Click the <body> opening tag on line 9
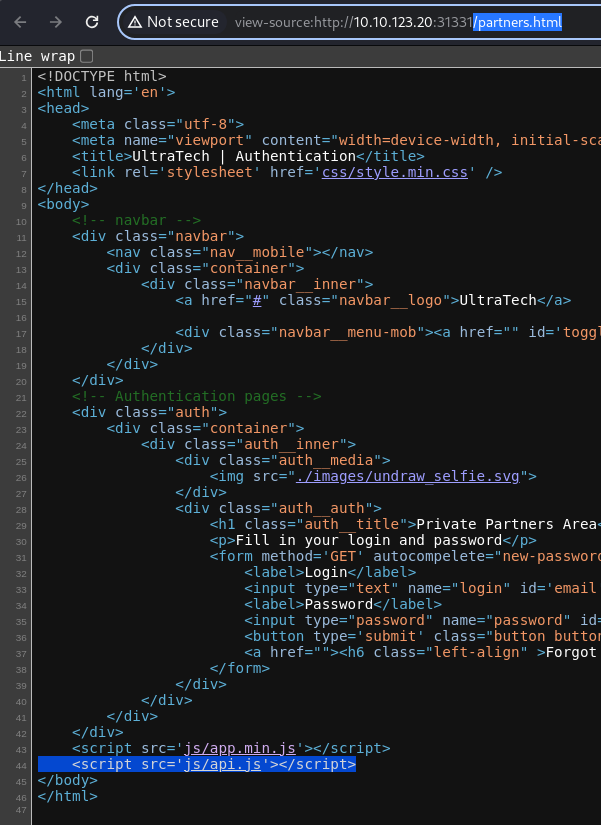The height and width of the screenshot is (825, 601). (63, 204)
